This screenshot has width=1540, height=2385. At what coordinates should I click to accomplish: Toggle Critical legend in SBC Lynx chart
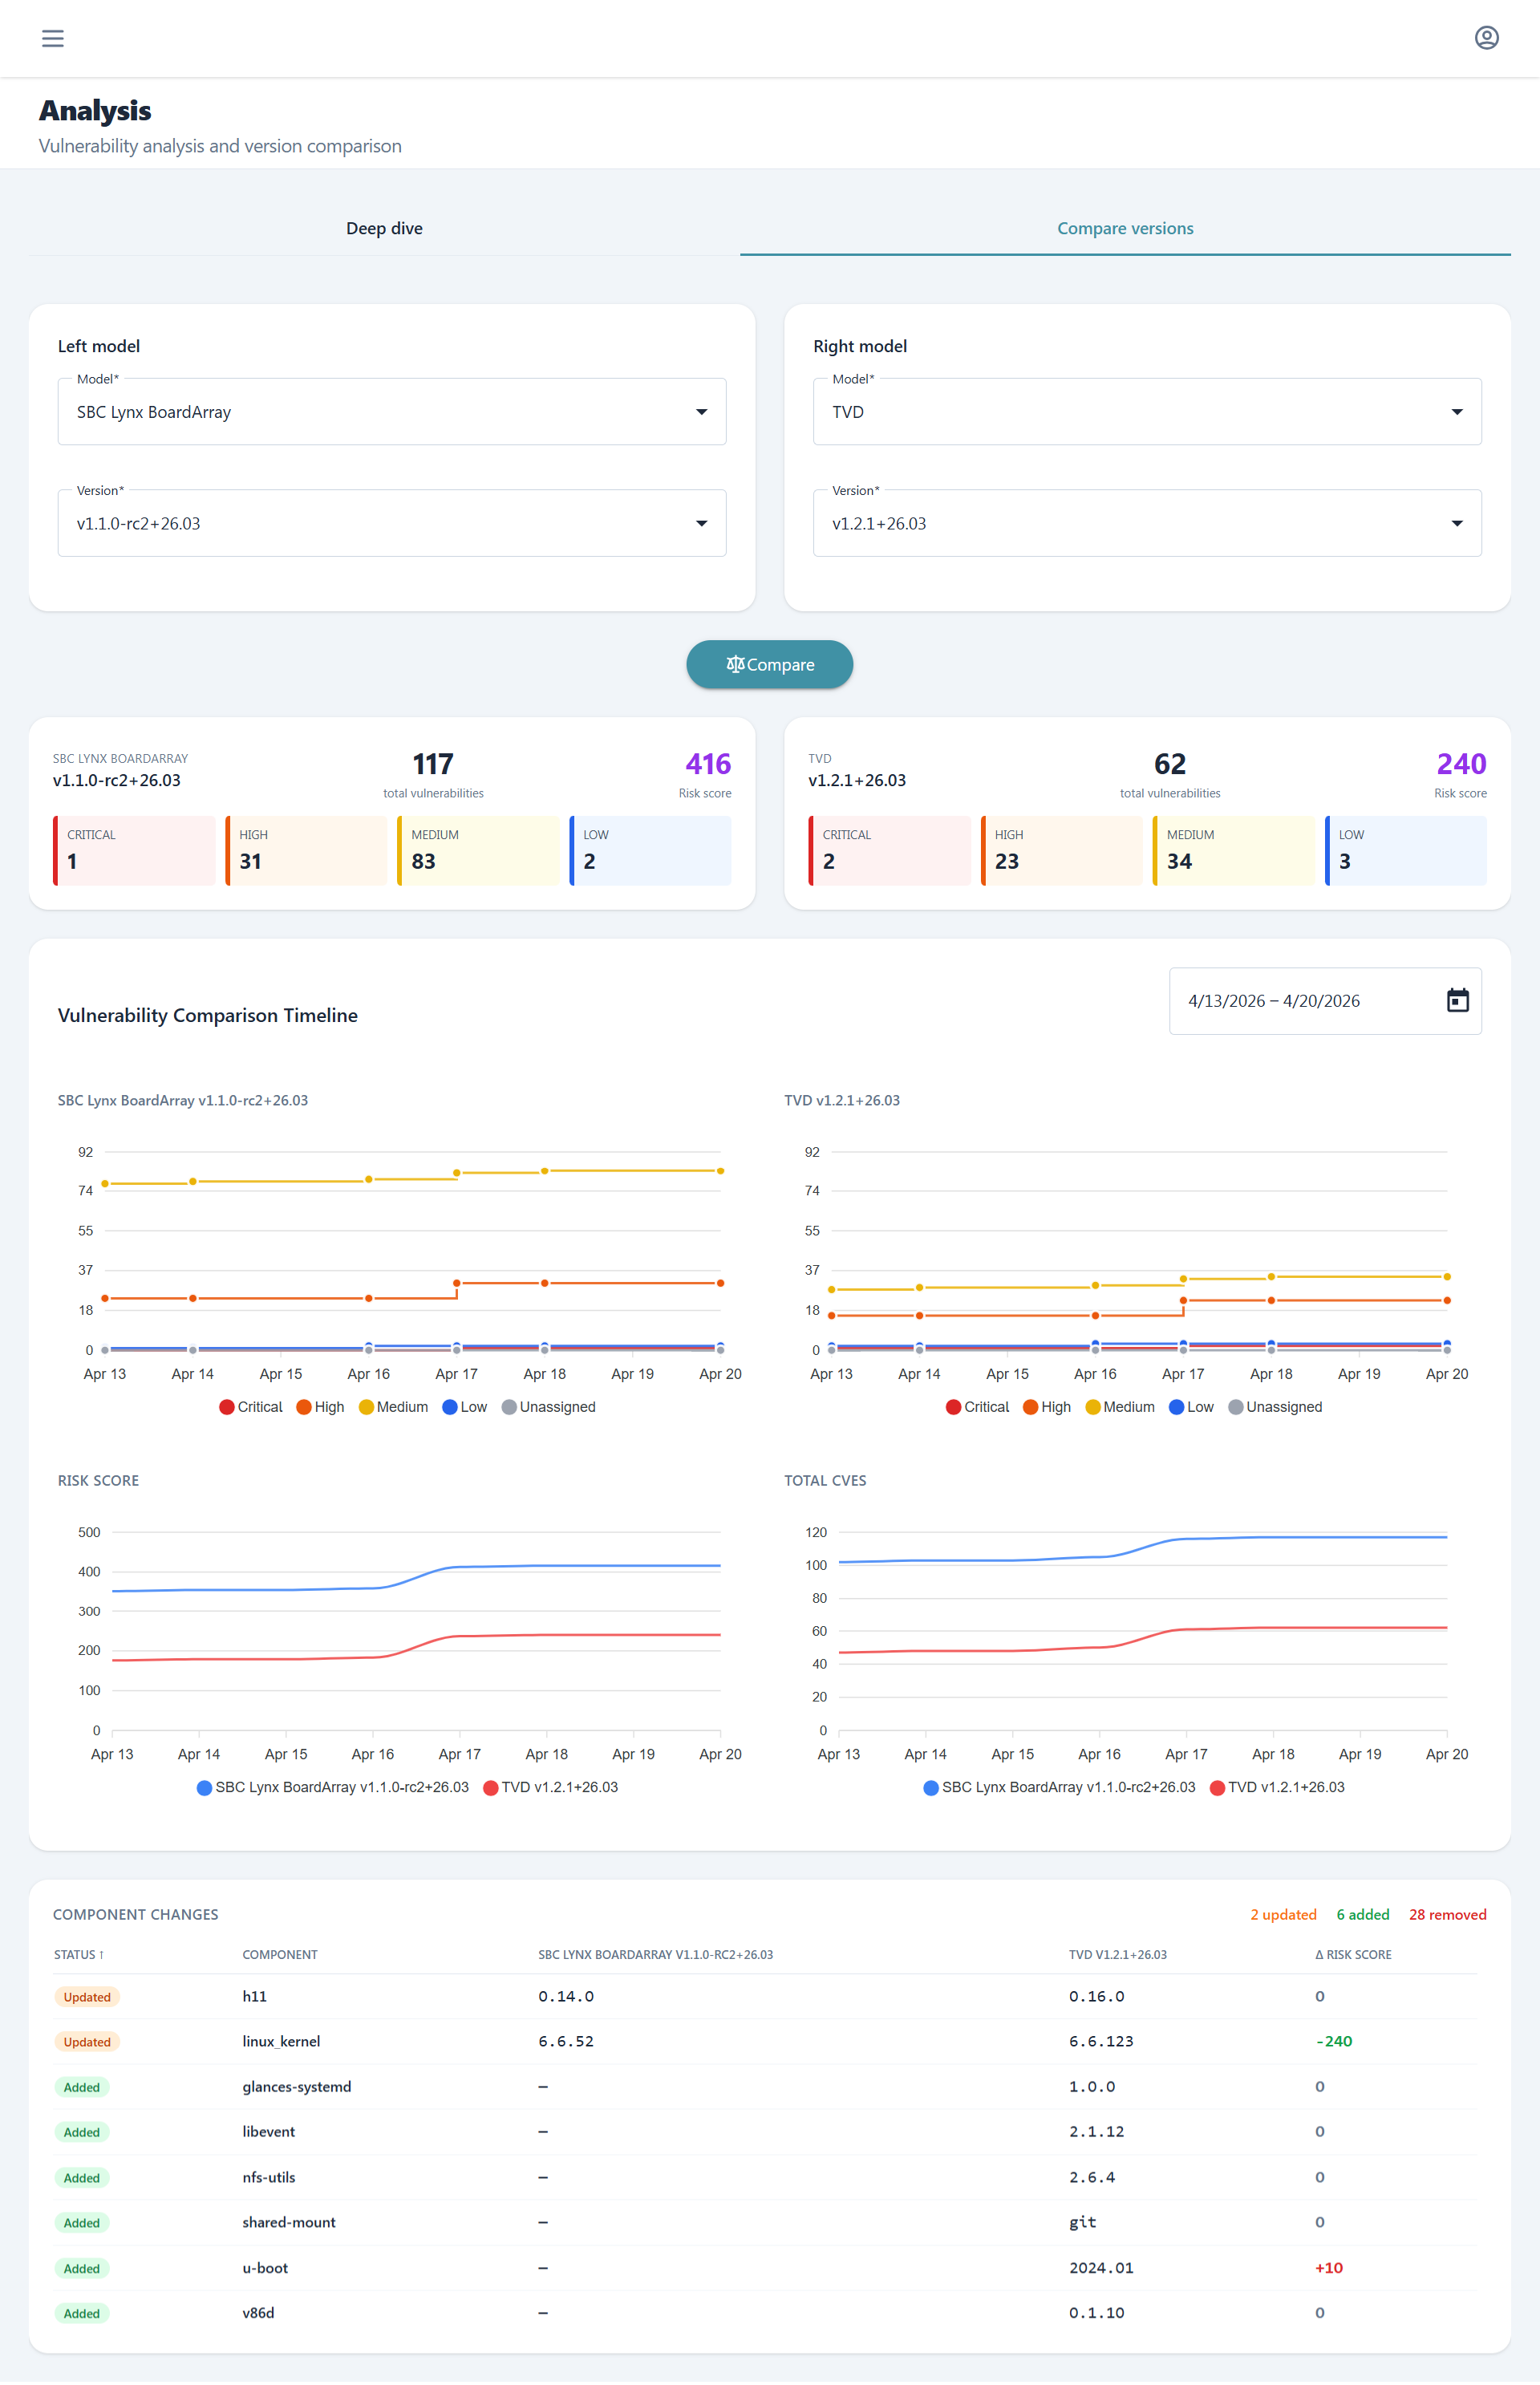(250, 1406)
